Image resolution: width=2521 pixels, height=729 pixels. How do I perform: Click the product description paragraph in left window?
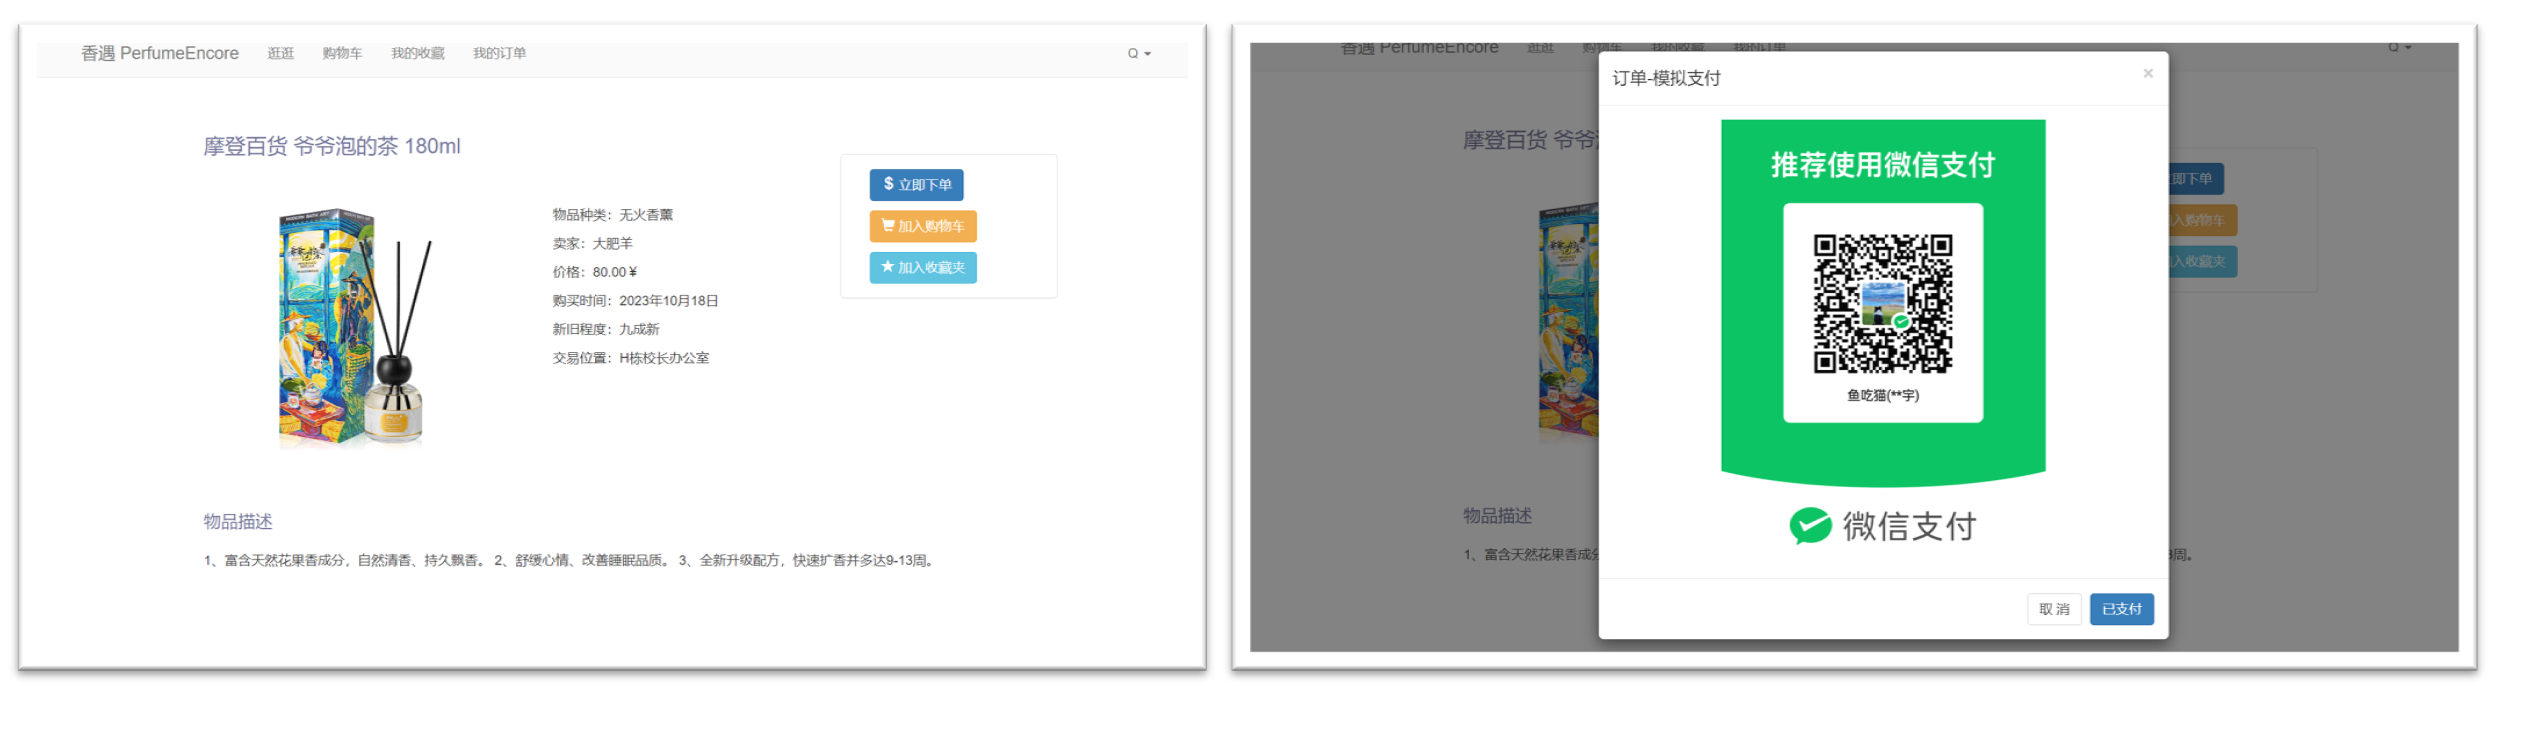click(571, 560)
